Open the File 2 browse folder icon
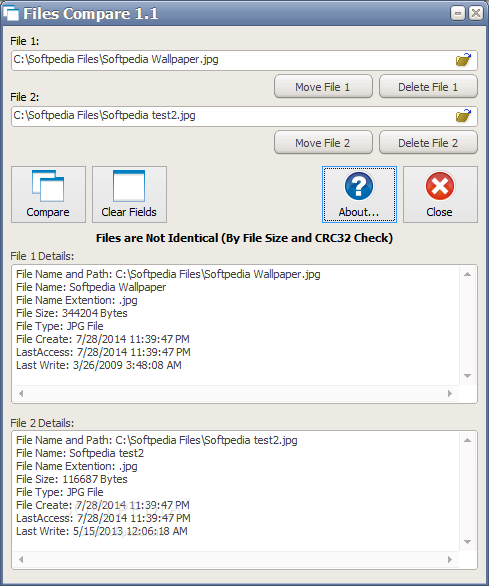The height and width of the screenshot is (586, 489). (463, 116)
